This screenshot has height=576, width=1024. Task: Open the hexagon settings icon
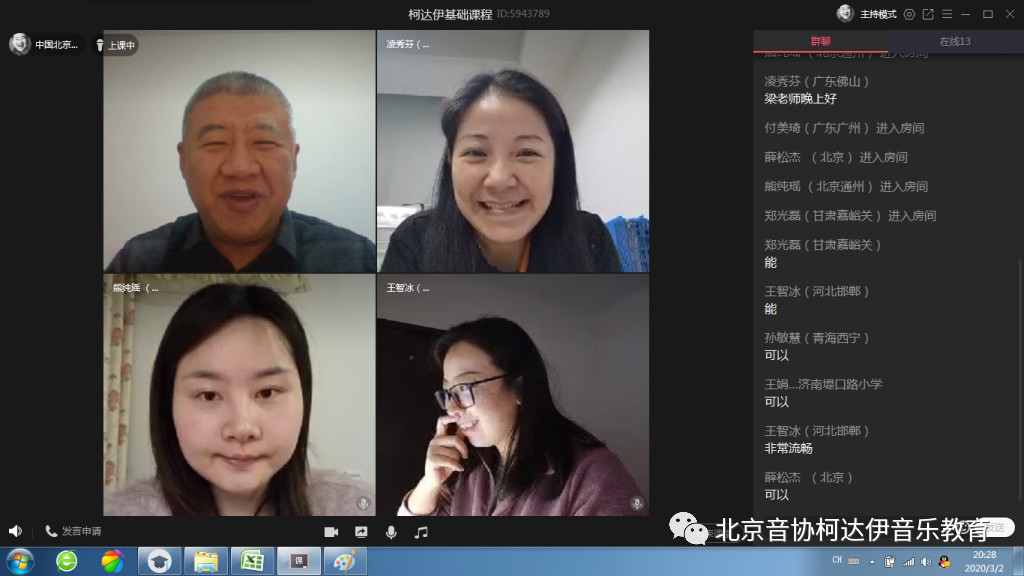coord(909,14)
